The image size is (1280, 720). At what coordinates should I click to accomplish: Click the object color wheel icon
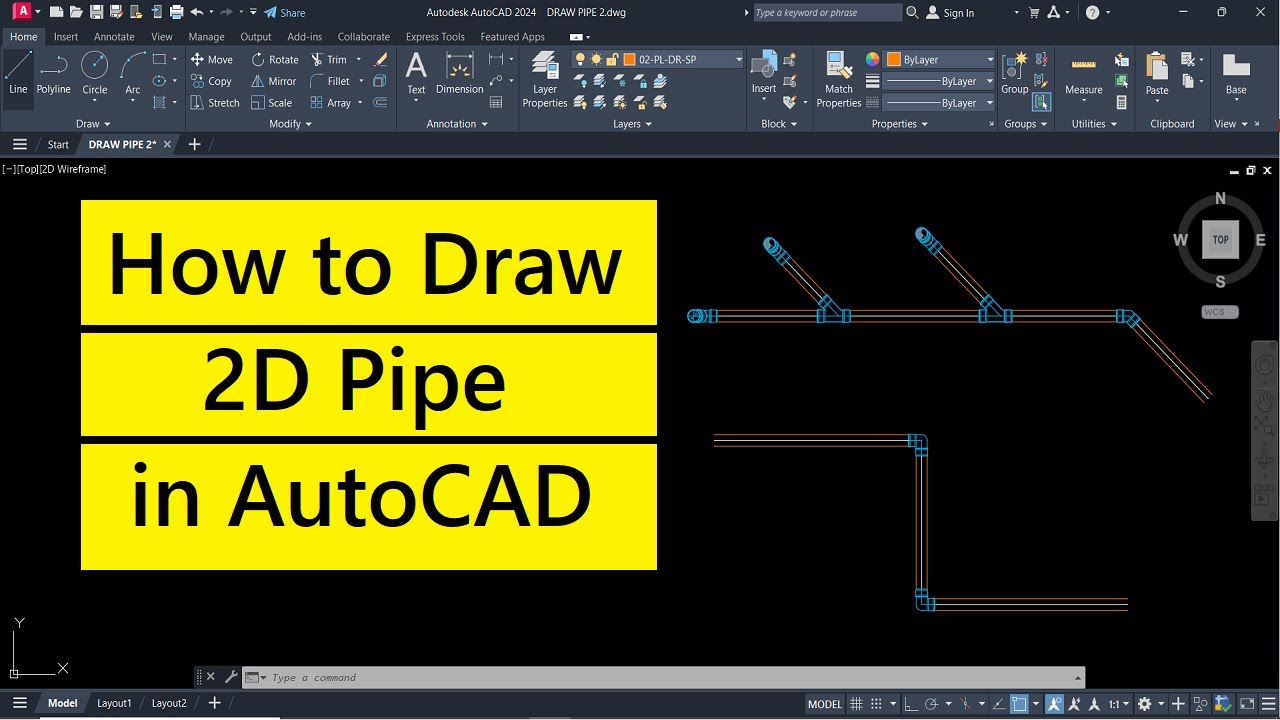coord(872,59)
